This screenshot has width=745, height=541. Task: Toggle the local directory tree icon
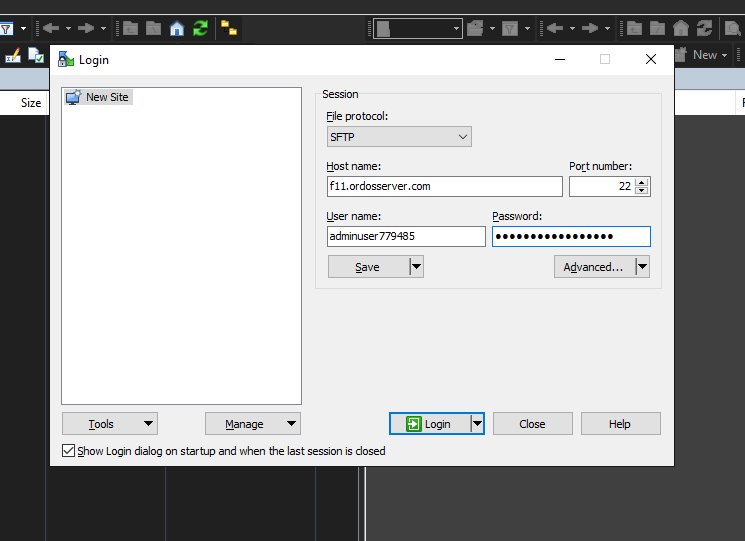[x=229, y=28]
